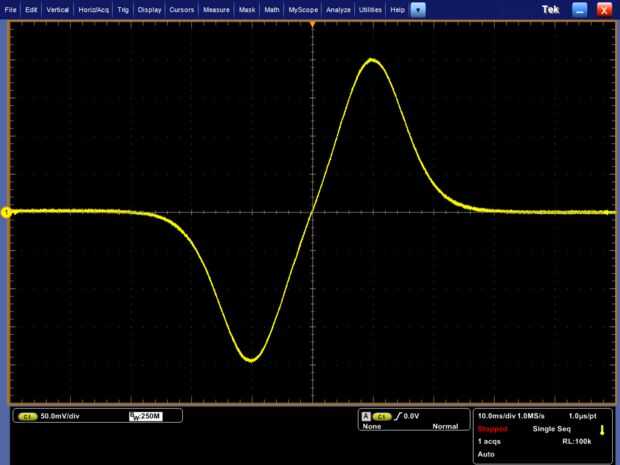Click the None trigger coupling label
Screen dimensions: 620x465
click(x=372, y=427)
